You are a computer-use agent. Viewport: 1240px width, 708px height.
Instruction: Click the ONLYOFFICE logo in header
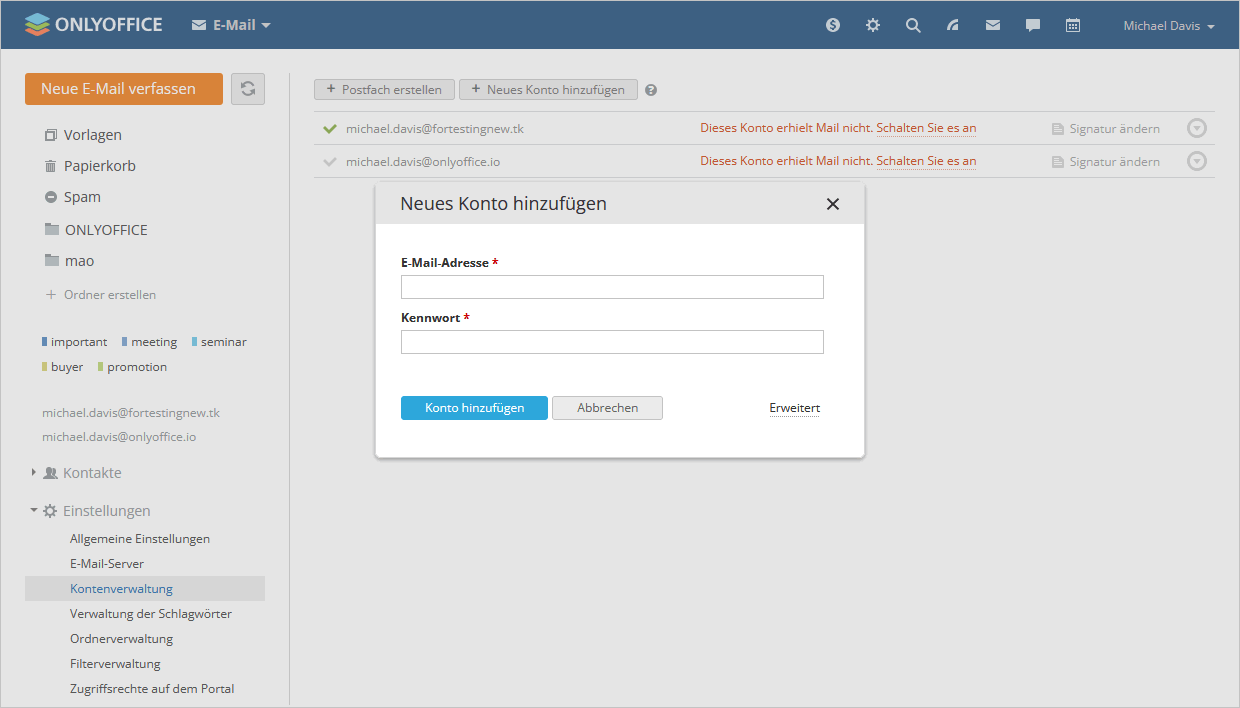click(93, 25)
